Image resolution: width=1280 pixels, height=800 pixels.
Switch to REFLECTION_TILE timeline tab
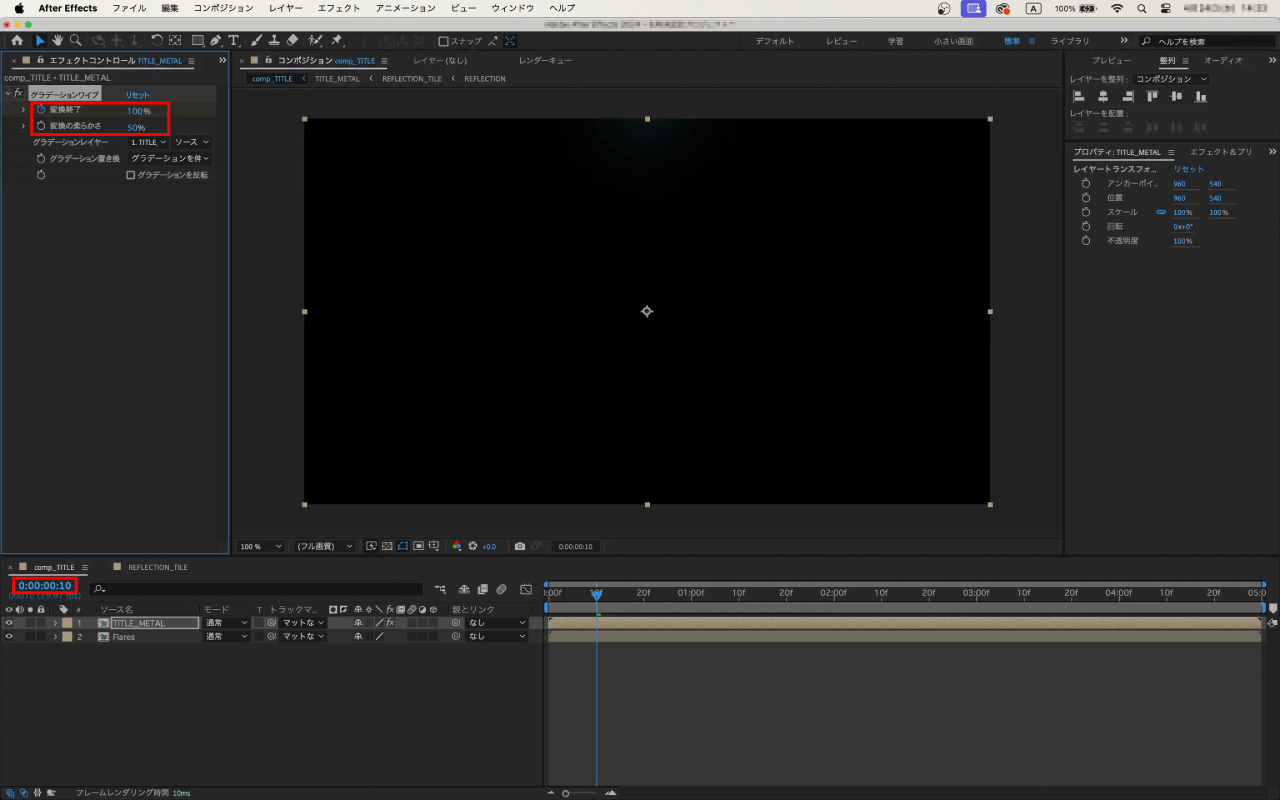[157, 567]
